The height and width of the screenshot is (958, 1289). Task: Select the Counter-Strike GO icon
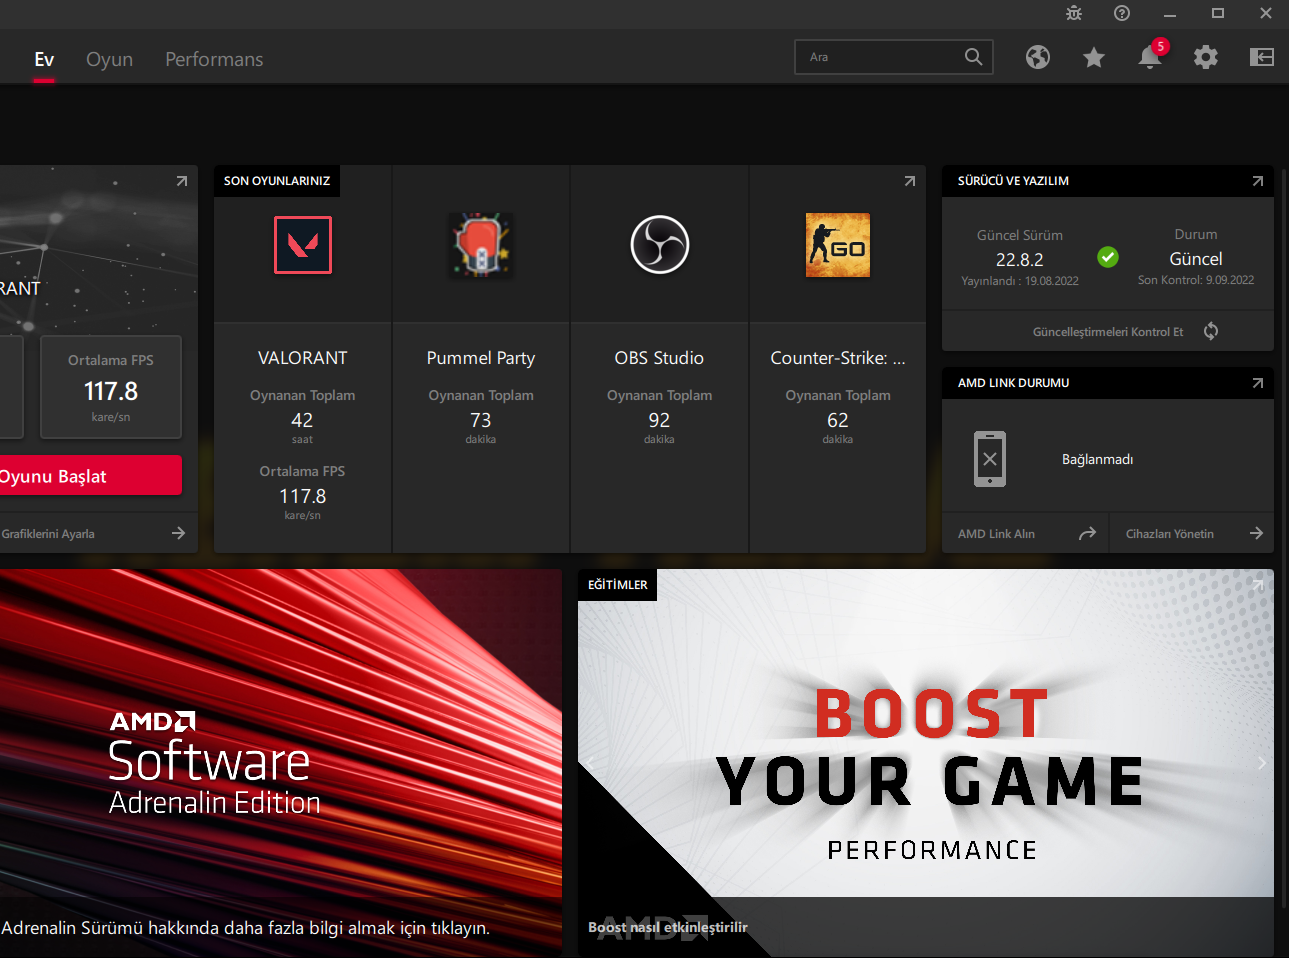click(838, 245)
